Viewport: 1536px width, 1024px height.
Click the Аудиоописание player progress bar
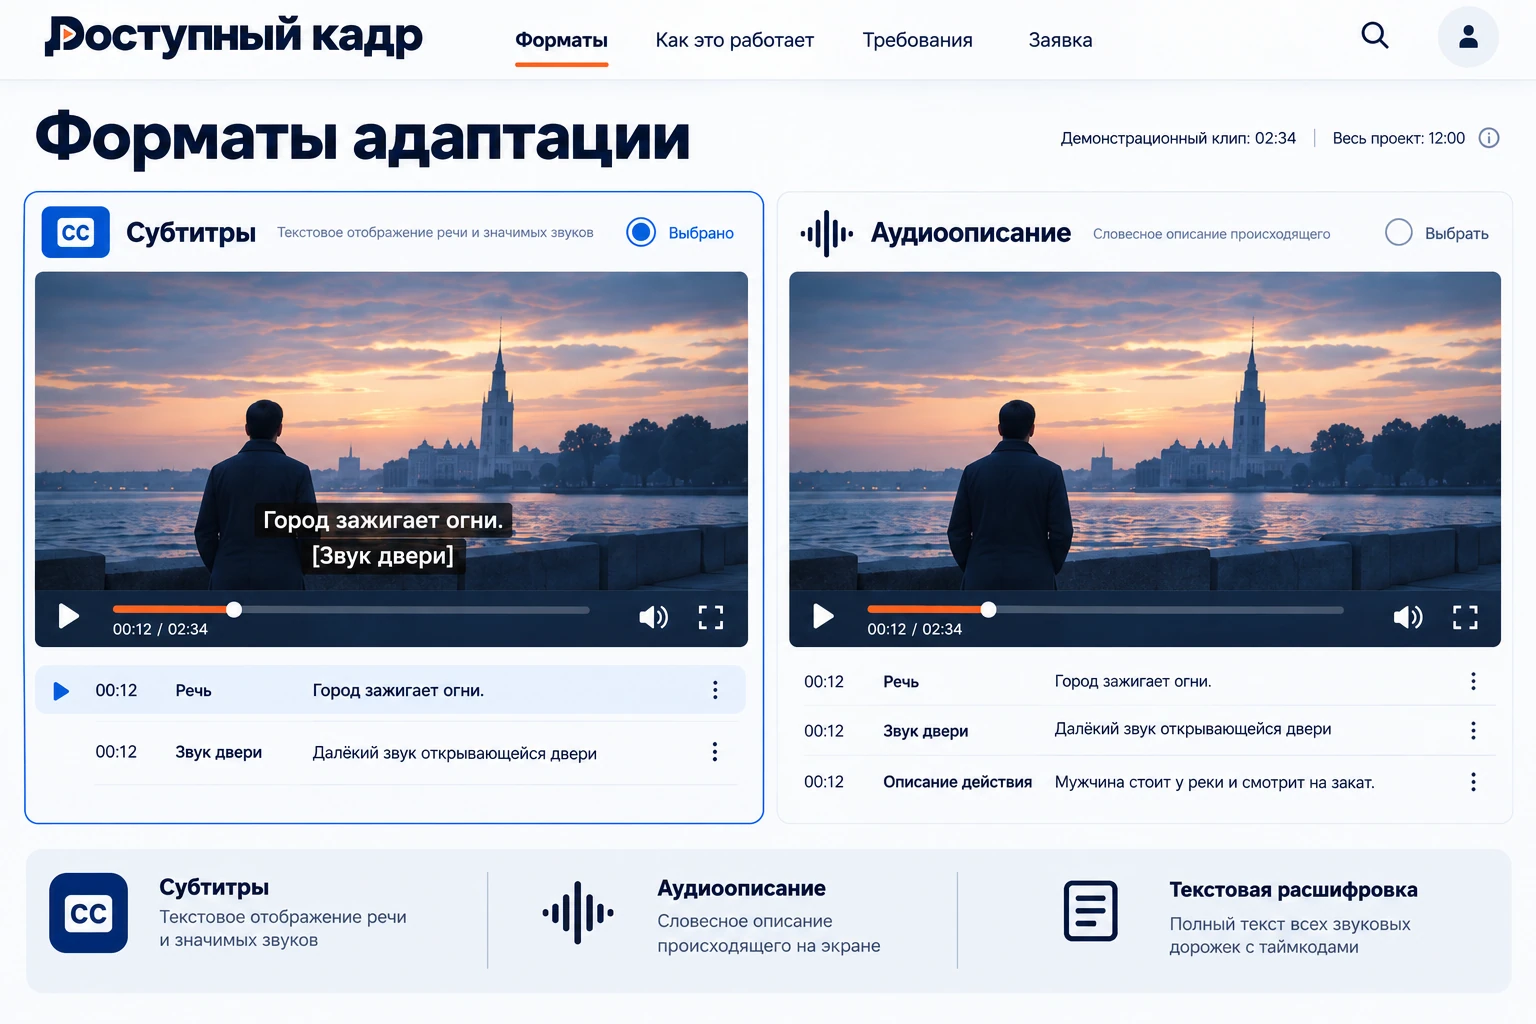pyautogui.click(x=1105, y=610)
